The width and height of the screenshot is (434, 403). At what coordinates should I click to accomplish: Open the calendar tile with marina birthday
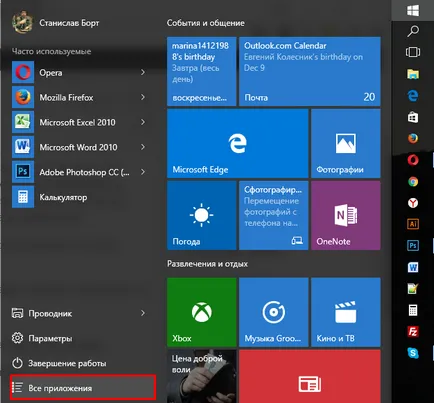tap(202, 71)
